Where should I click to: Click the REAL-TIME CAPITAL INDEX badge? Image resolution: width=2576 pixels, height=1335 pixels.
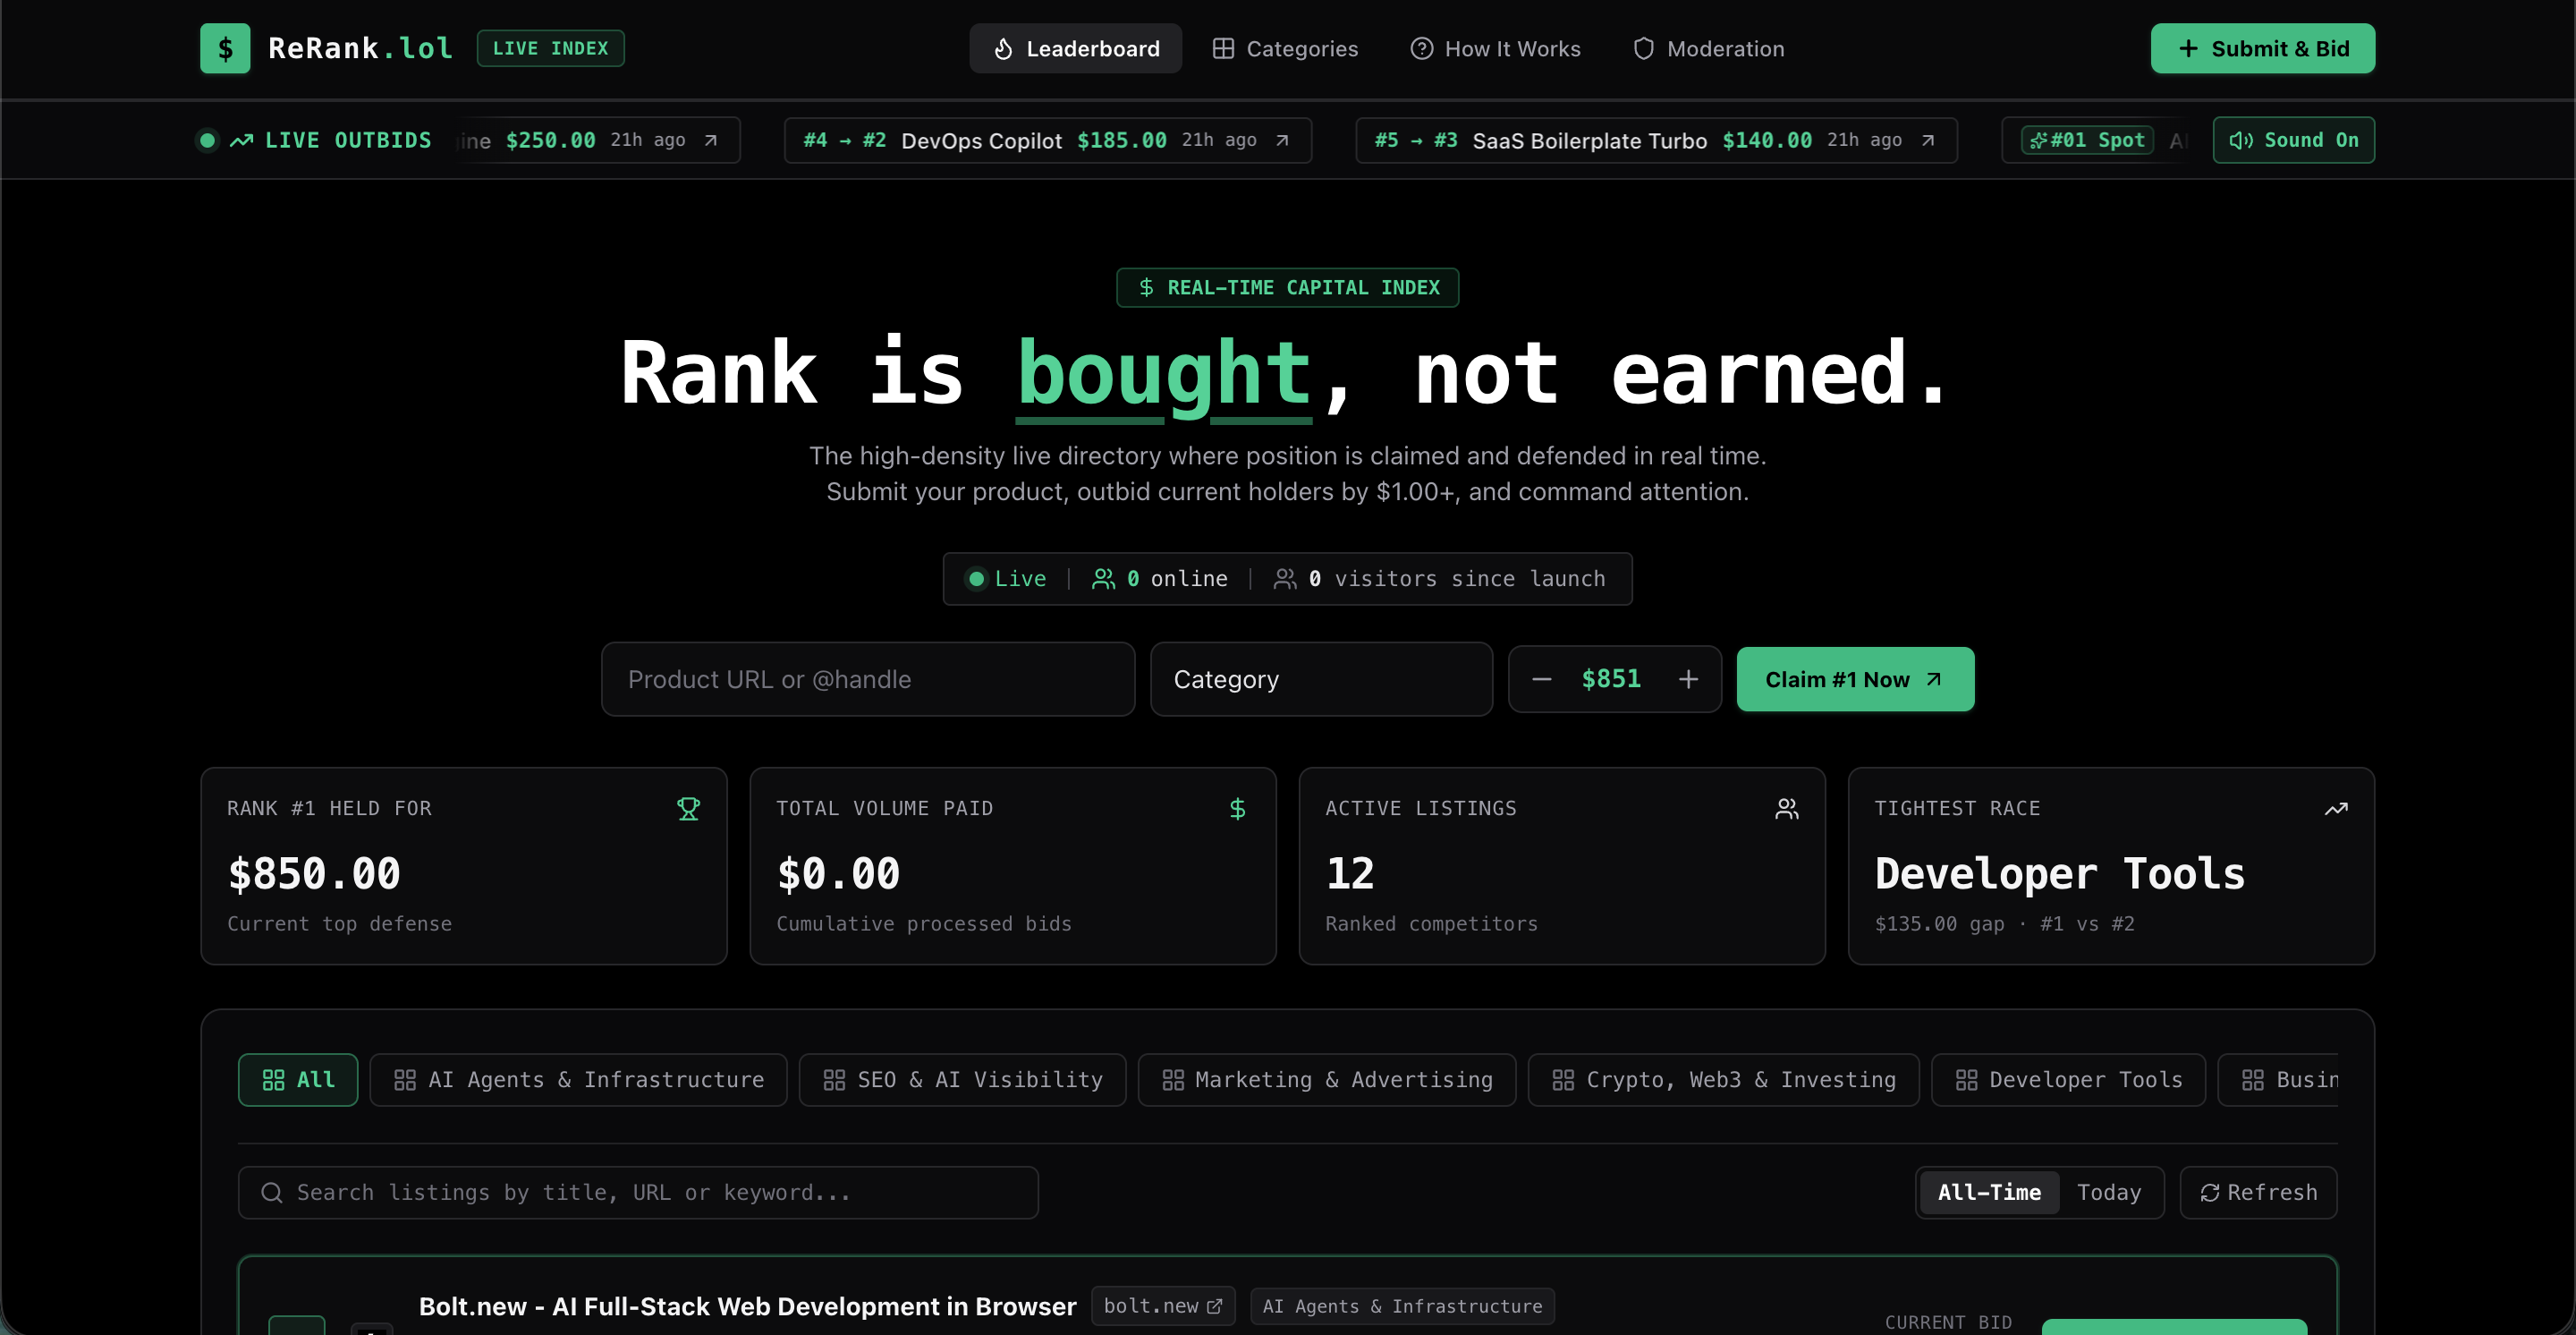pos(1288,288)
